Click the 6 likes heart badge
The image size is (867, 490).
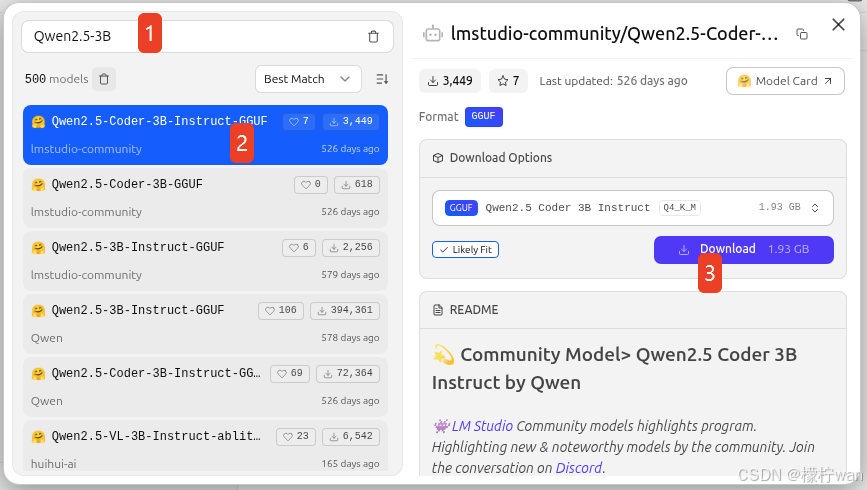coord(299,247)
